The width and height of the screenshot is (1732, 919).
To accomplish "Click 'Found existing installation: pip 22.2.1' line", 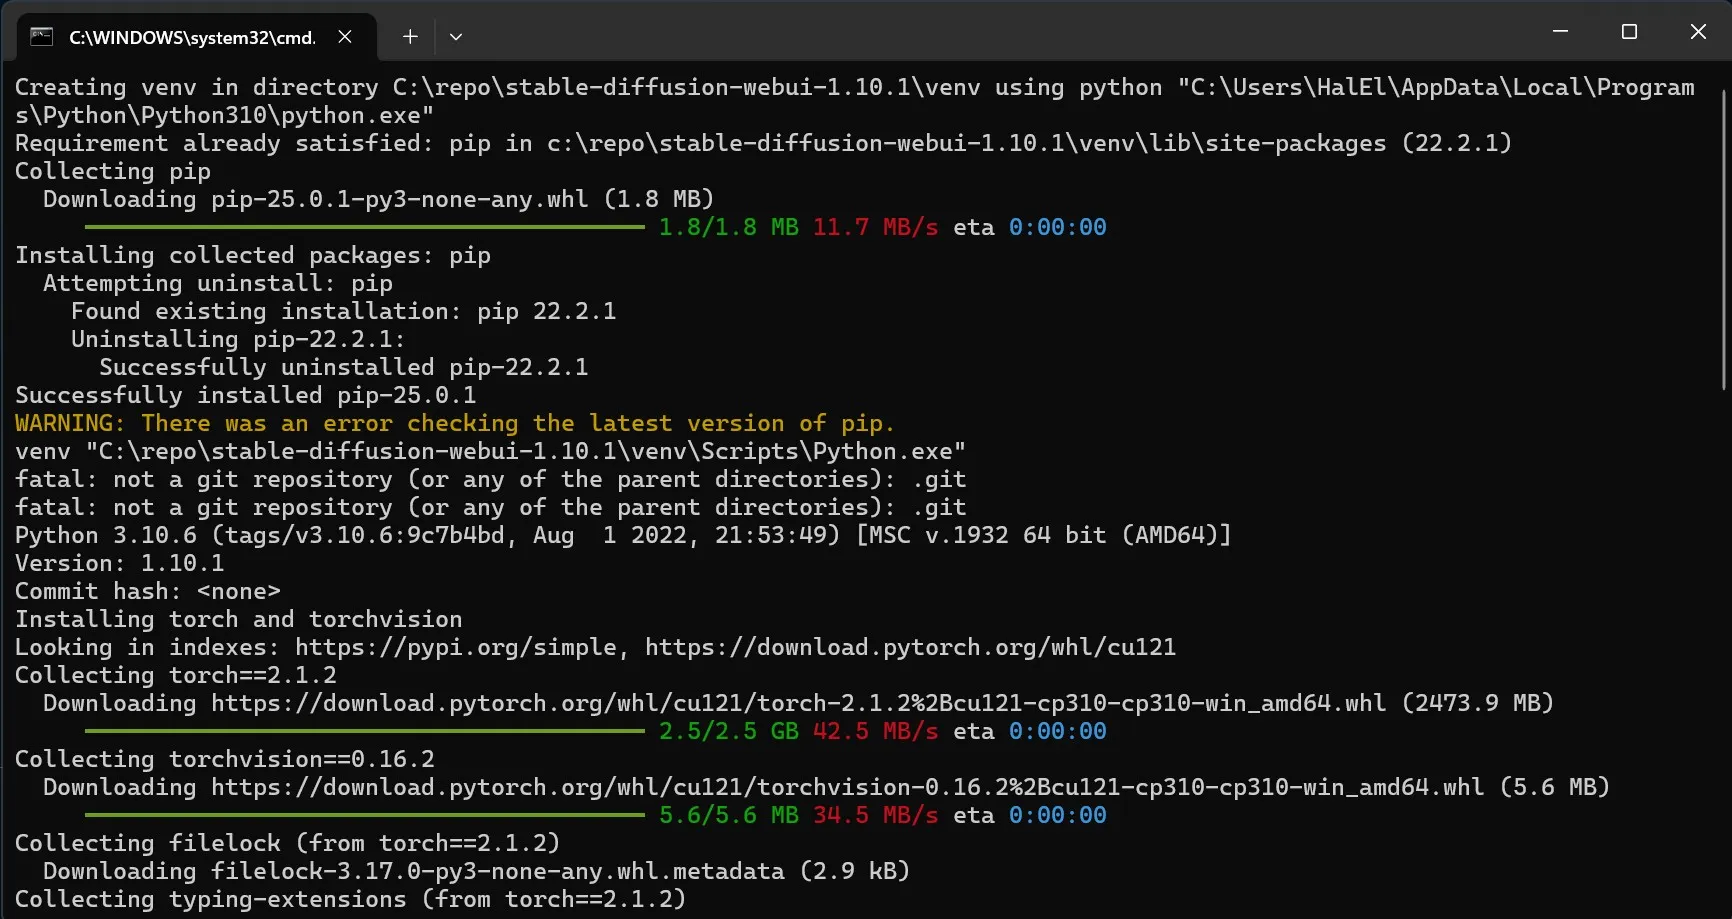I will click(x=343, y=311).
